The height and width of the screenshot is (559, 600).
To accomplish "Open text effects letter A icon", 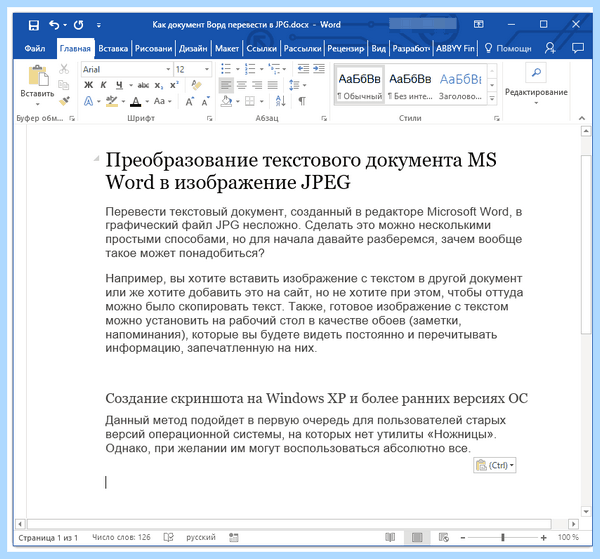I will (x=88, y=101).
